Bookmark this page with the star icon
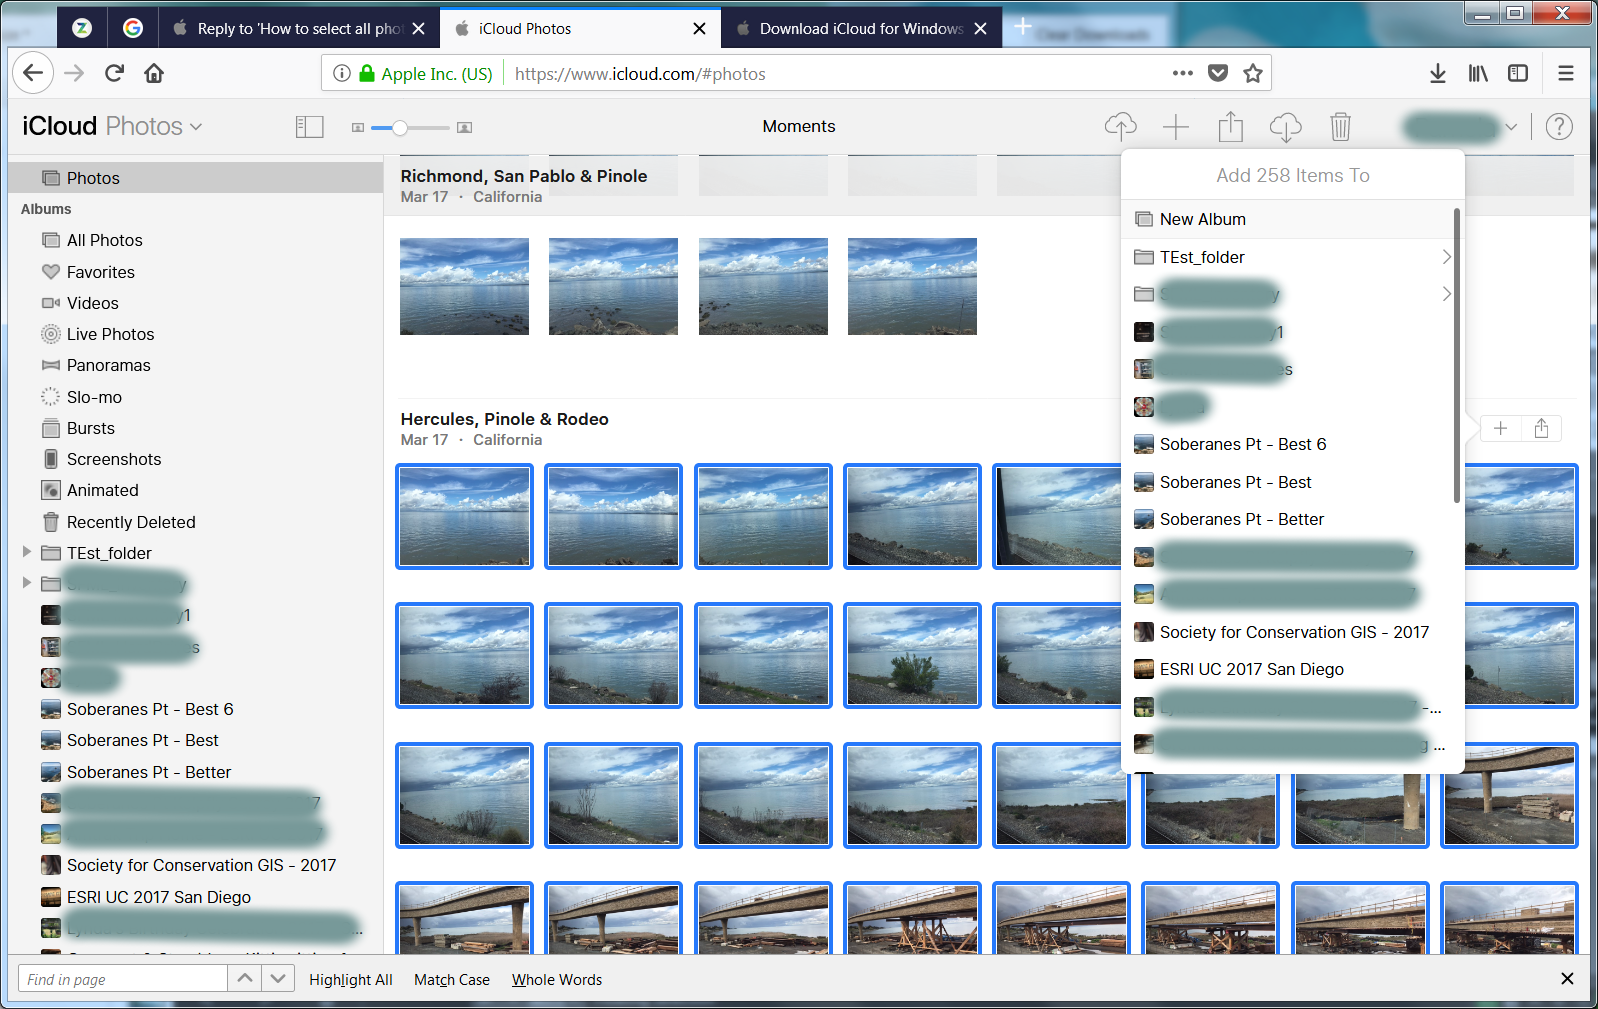Screen dimensions: 1598x1009 [x=1252, y=73]
